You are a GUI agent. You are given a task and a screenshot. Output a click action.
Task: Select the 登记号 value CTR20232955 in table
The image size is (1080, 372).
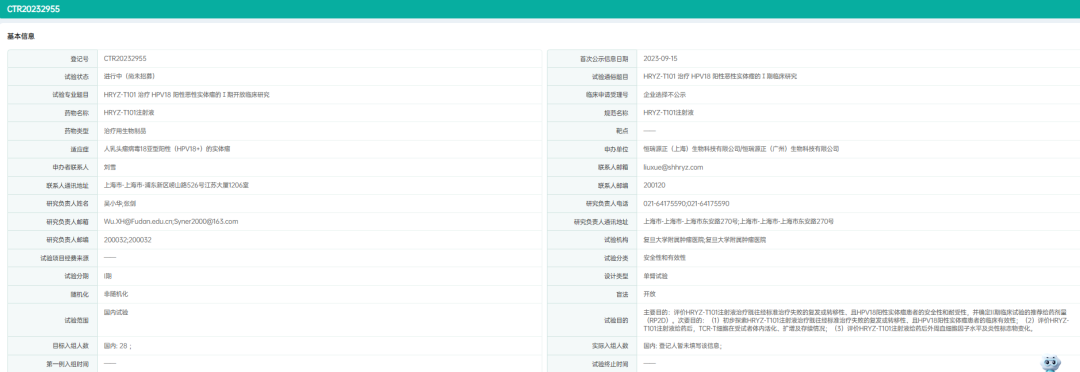click(x=125, y=59)
